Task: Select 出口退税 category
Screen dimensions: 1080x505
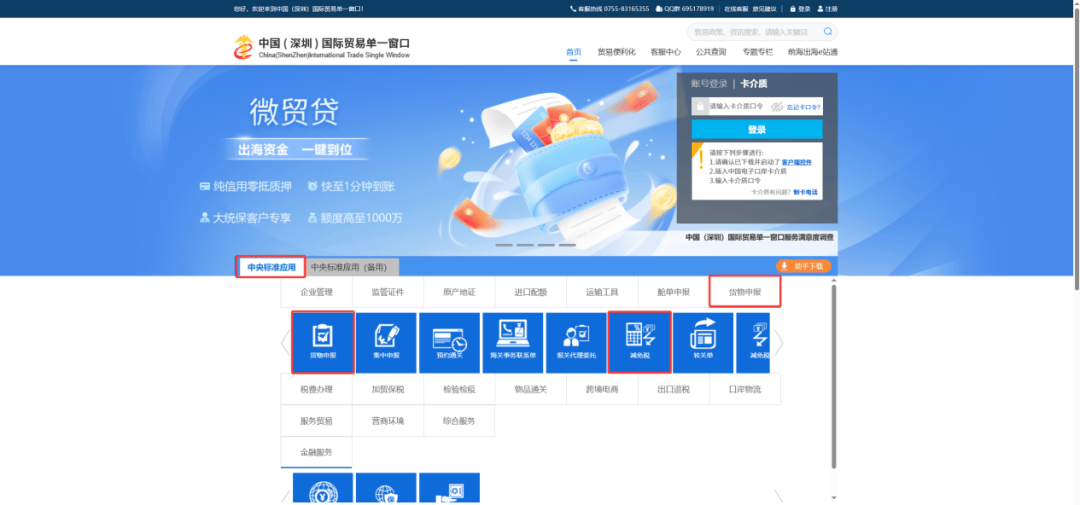Action: tap(674, 389)
